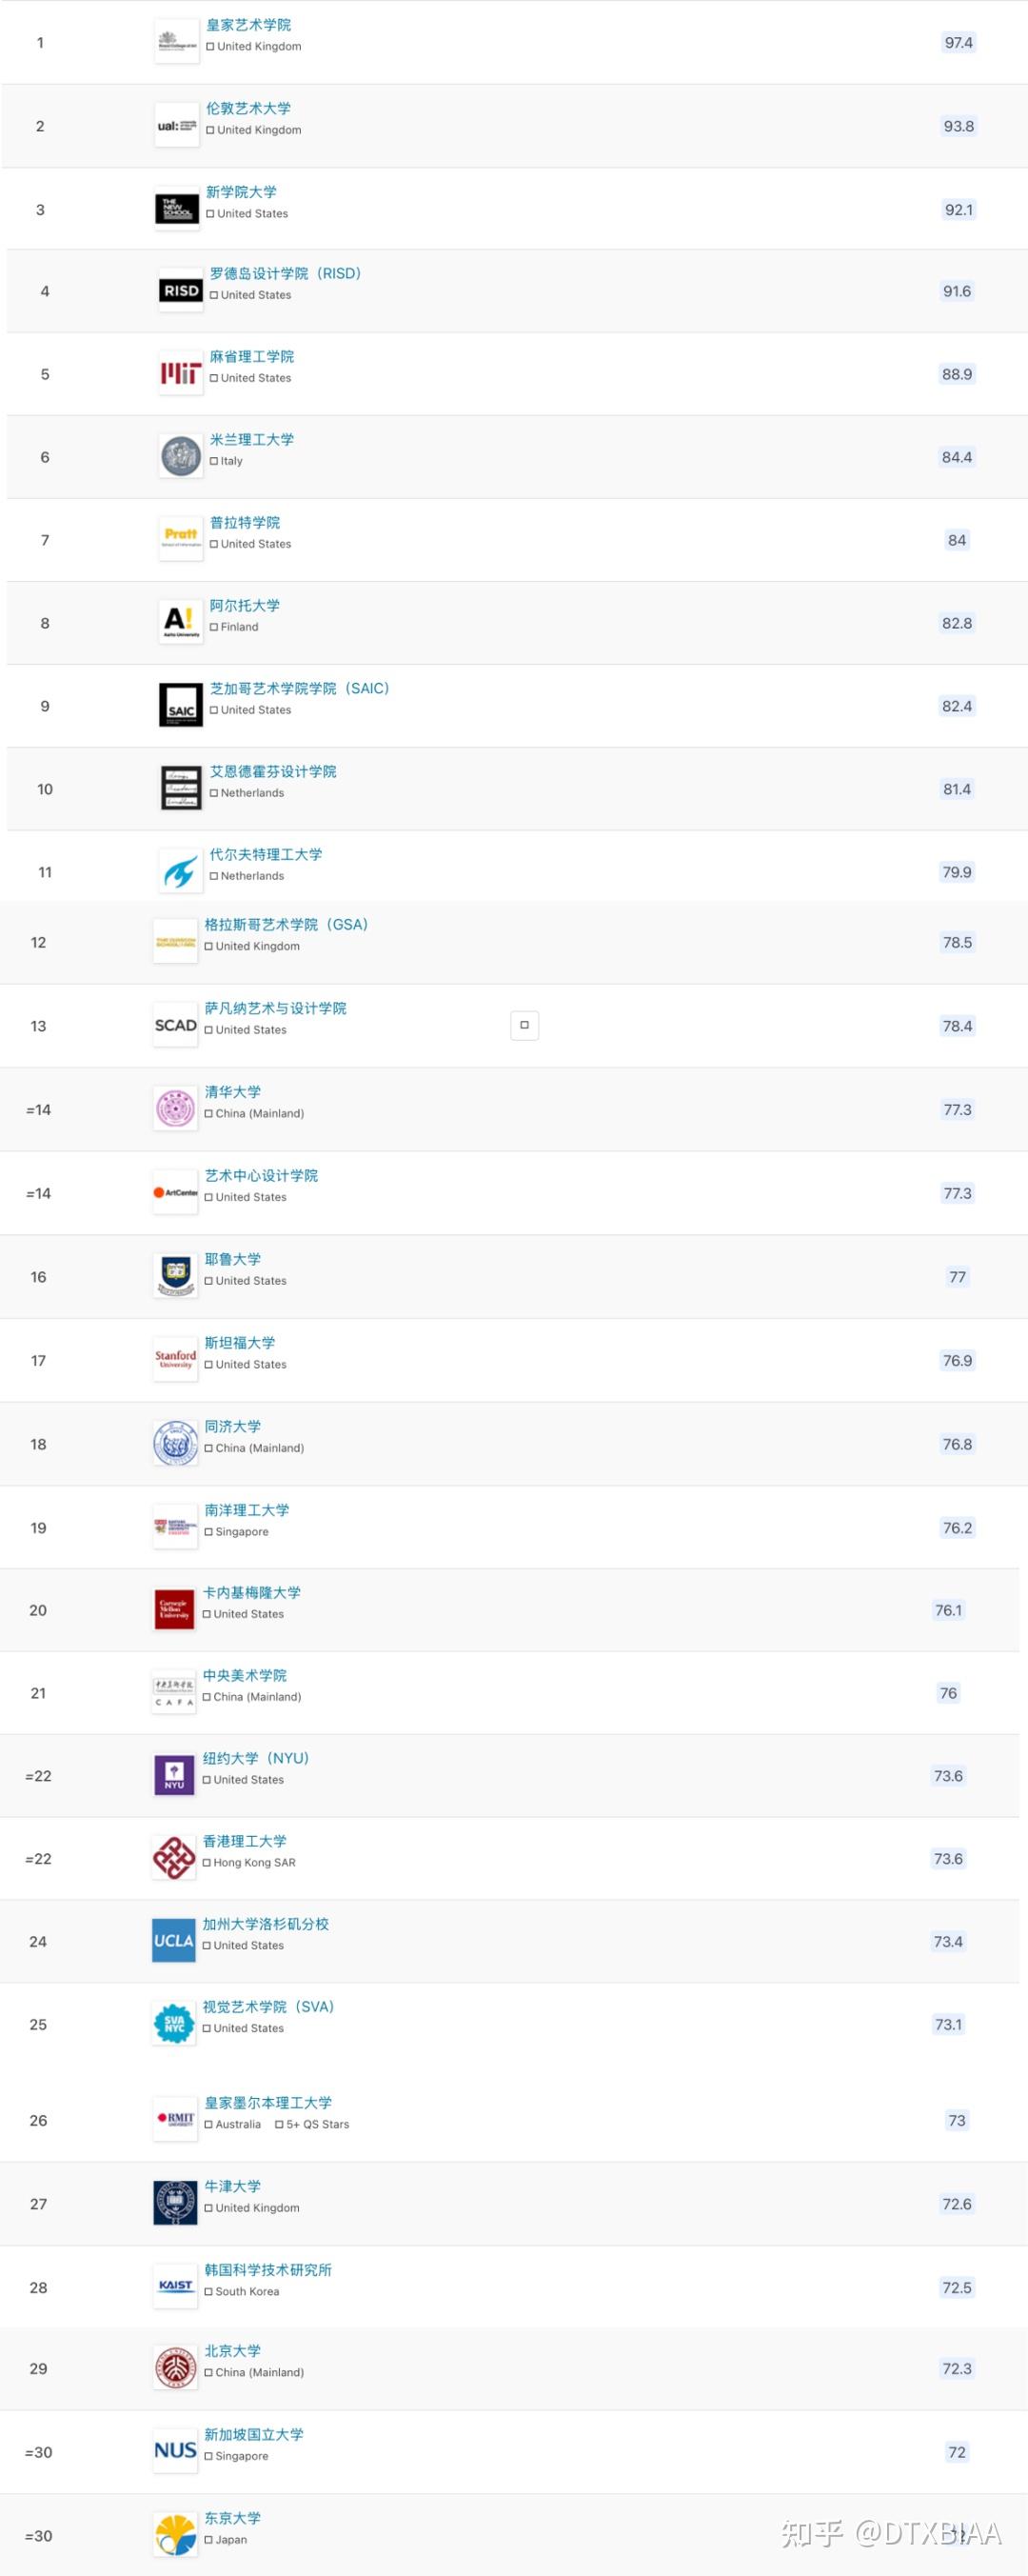The image size is (1028, 2576).
Task: Click the black SAIC logo
Action: [181, 706]
